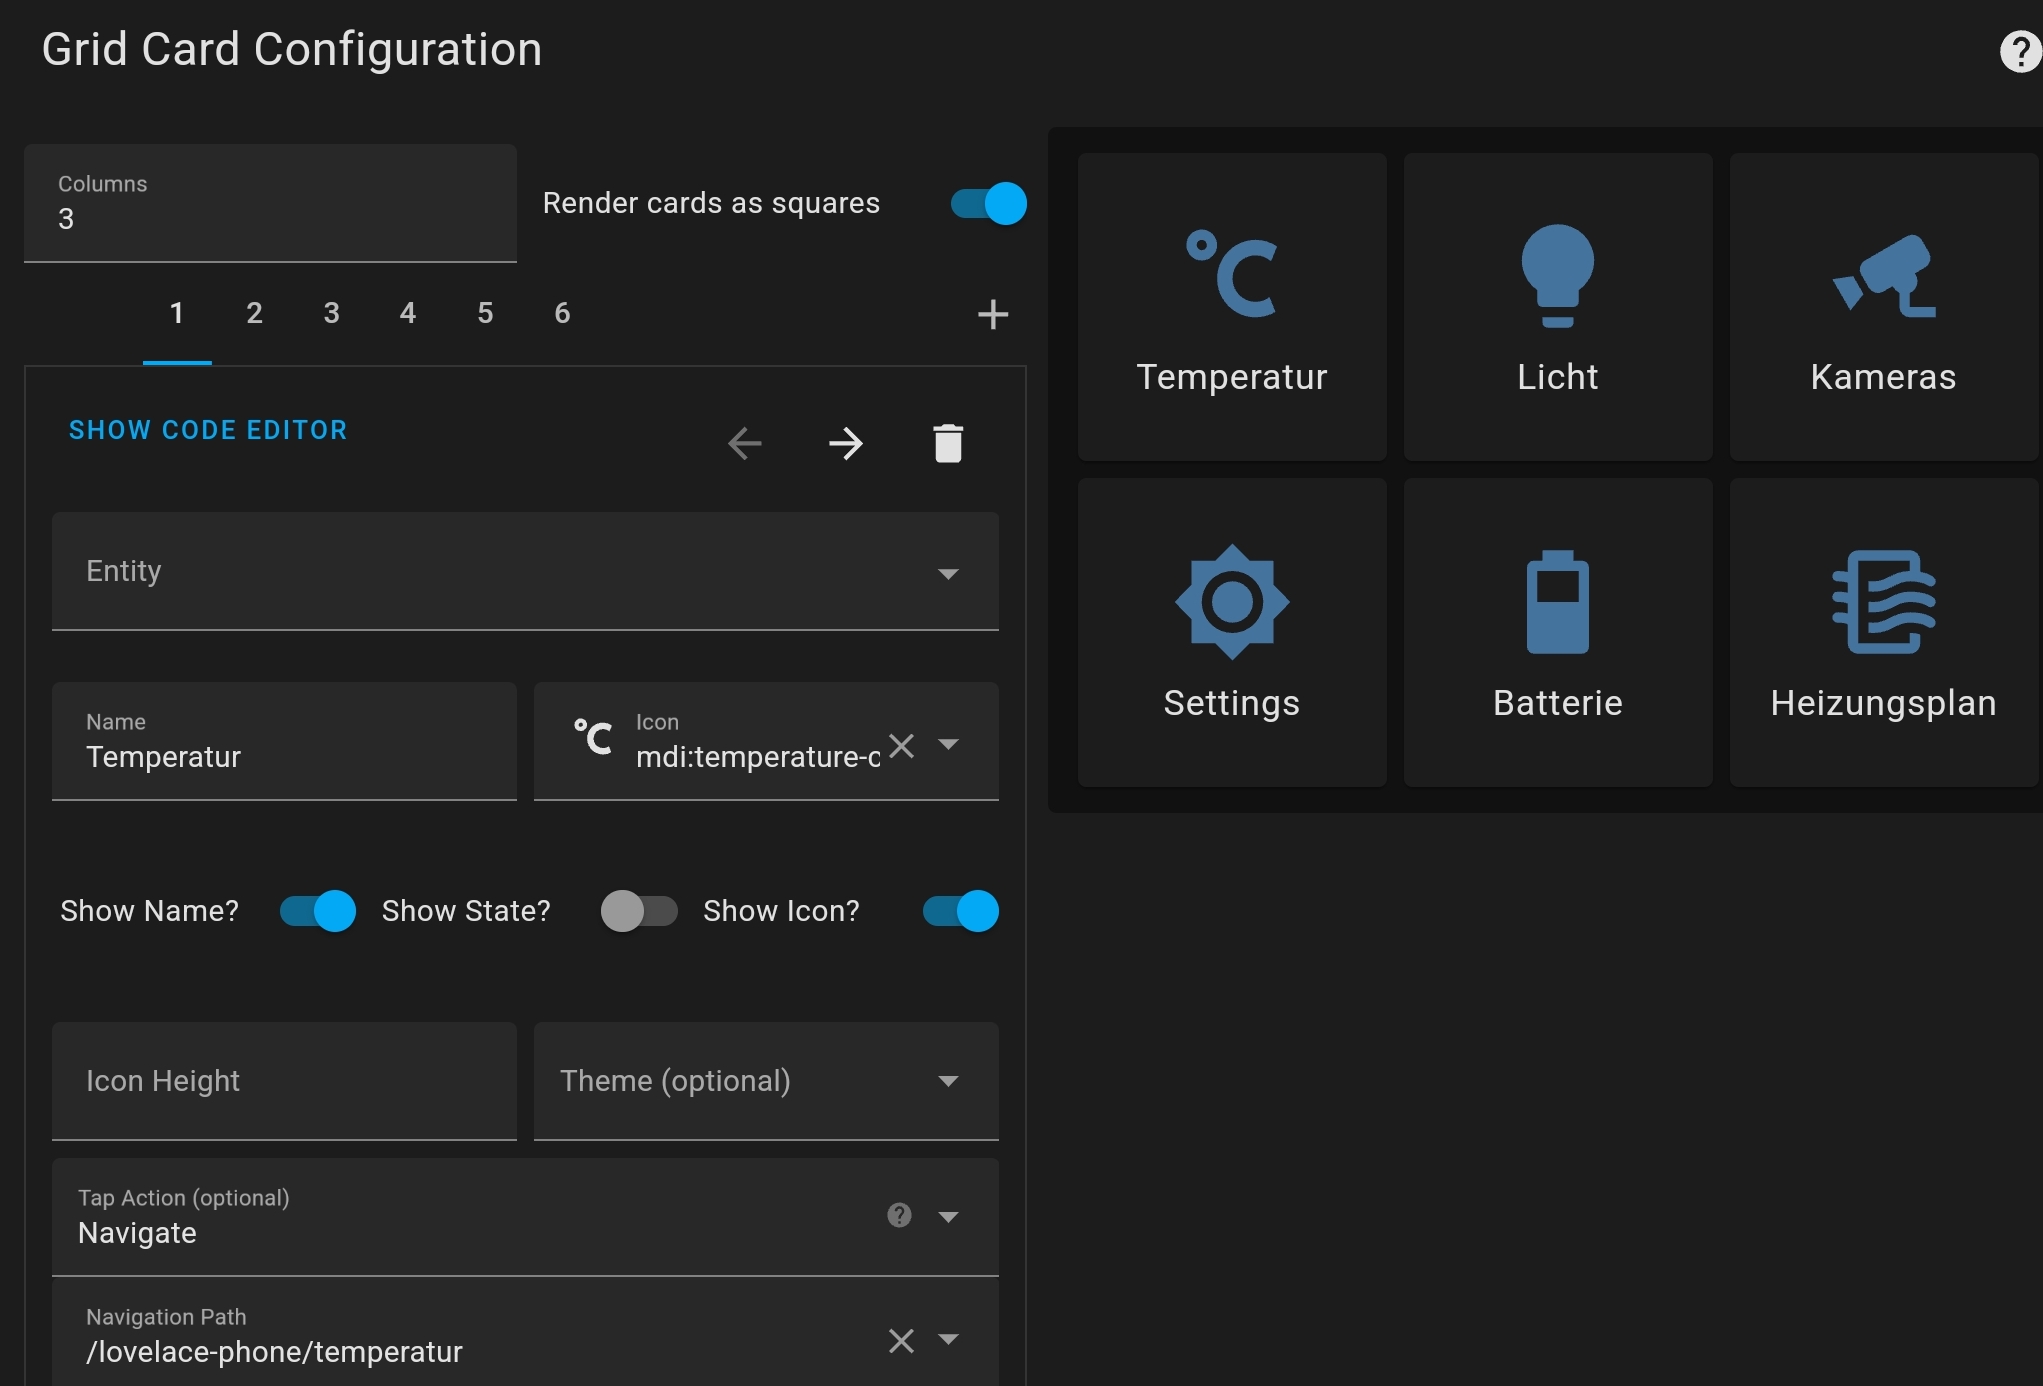Open the Tap Action dropdown
The image size is (2043, 1386).
[x=948, y=1217]
